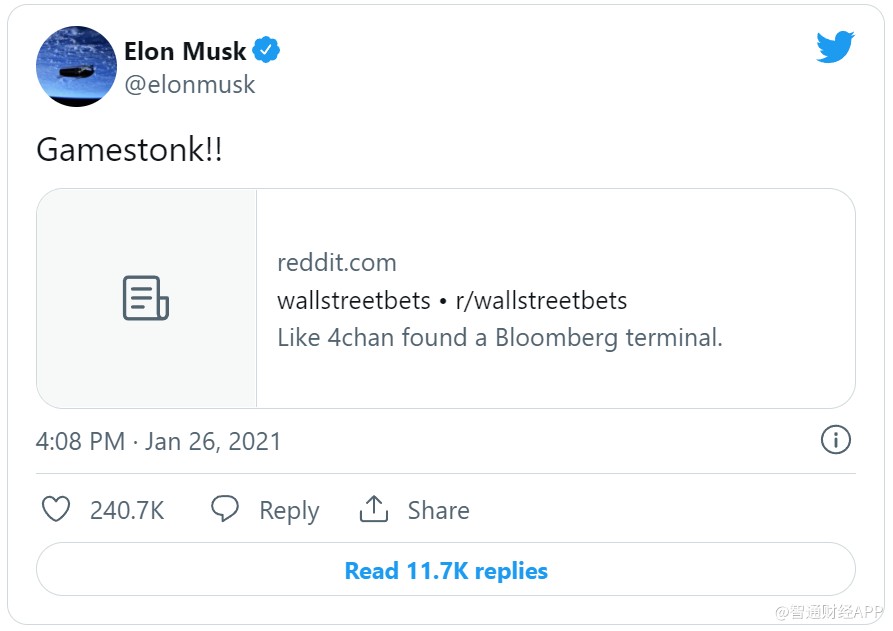The width and height of the screenshot is (893, 631).
Task: Click the share upload arrow icon
Action: coord(373,509)
